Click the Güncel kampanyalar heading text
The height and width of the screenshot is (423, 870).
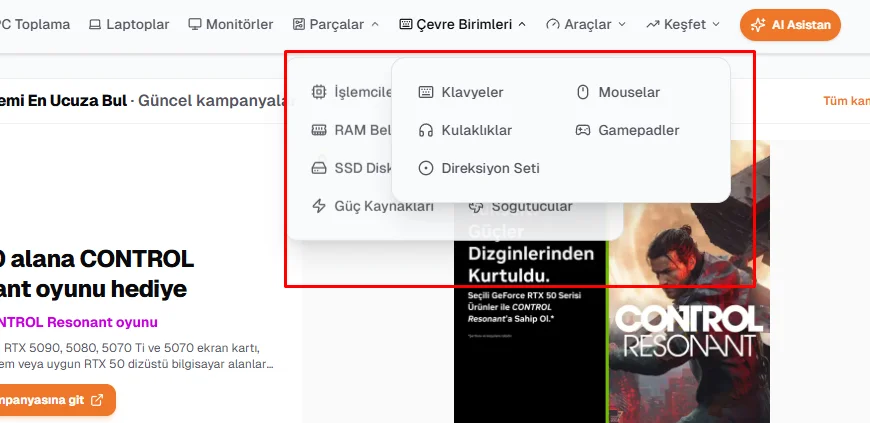(216, 101)
